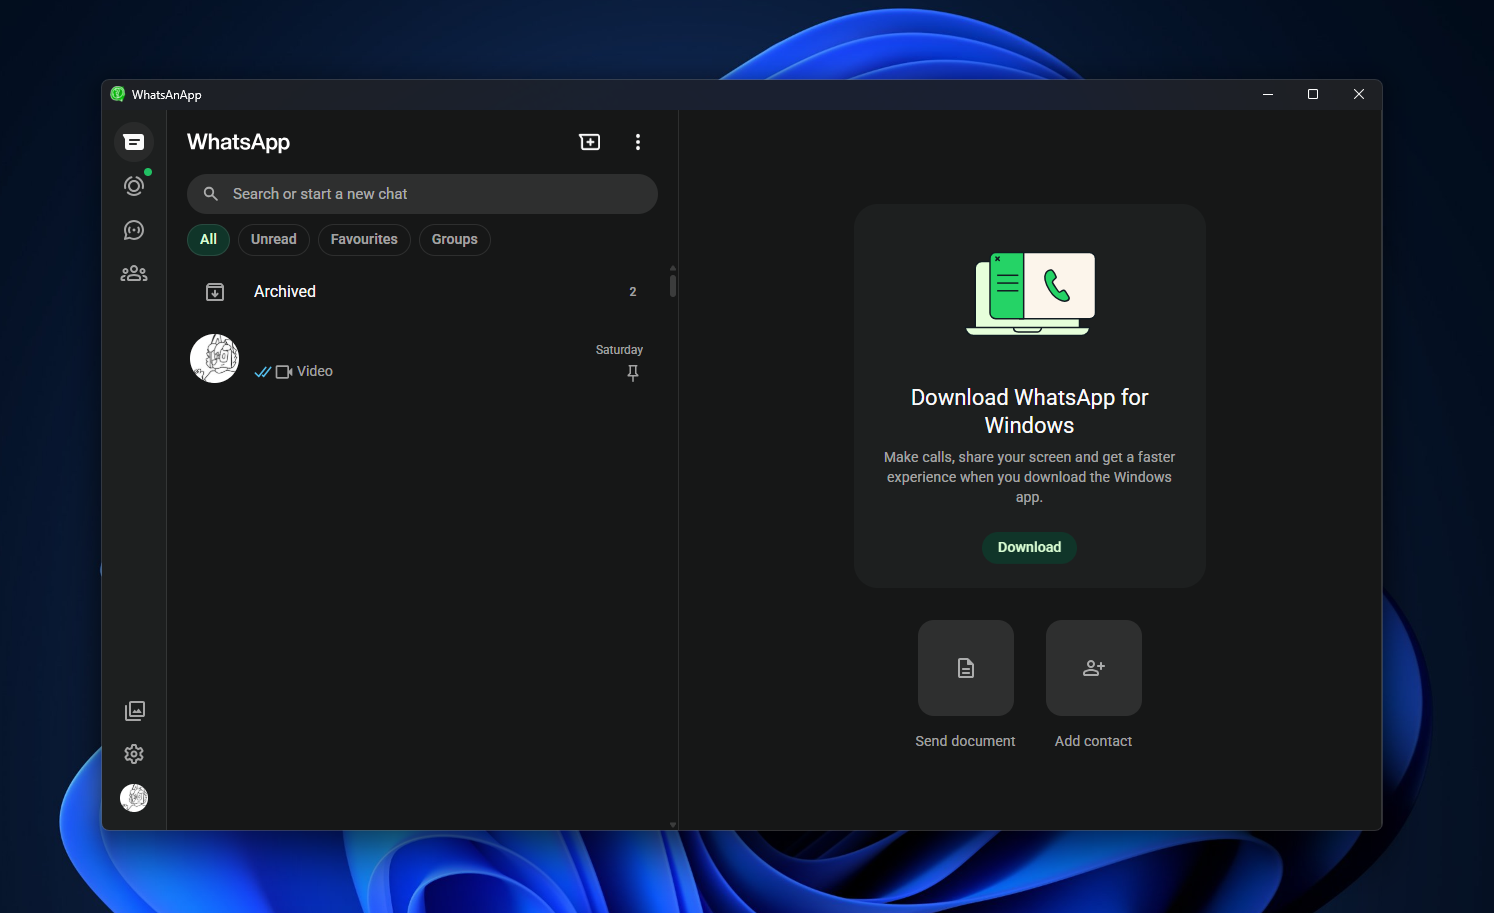Open the Archived chats label
This screenshot has height=913, width=1494.
(x=285, y=292)
